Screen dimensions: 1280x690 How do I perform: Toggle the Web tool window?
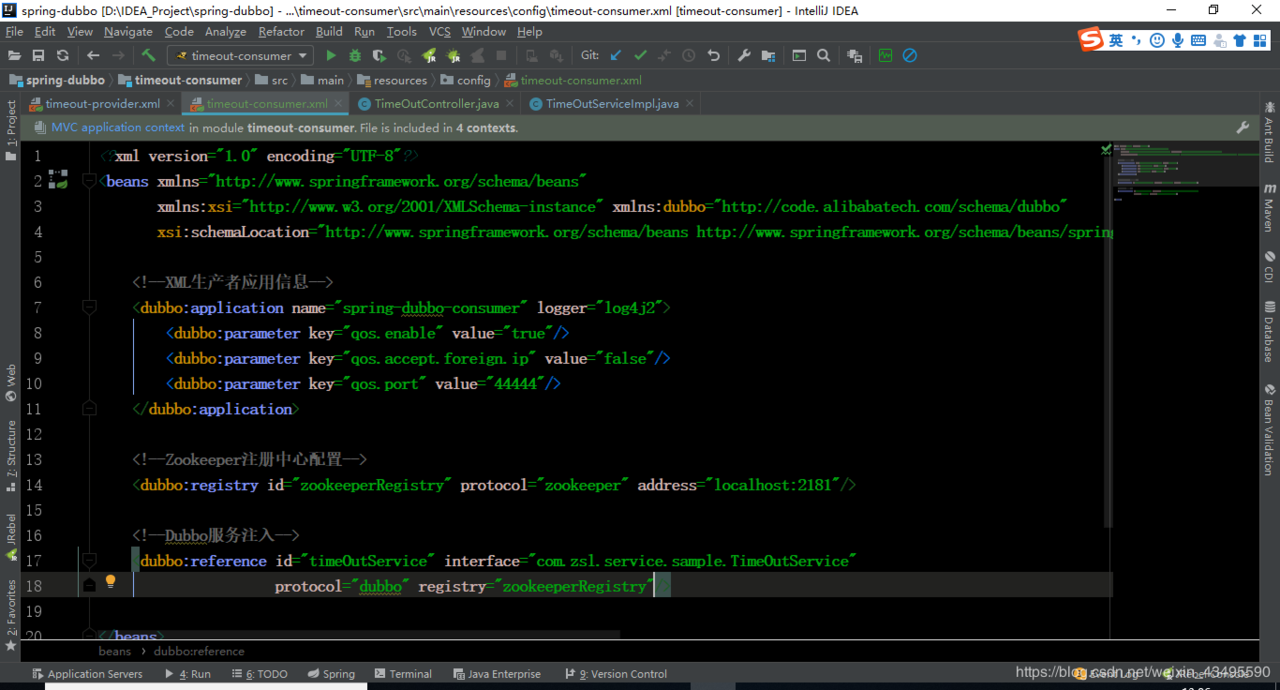click(x=11, y=385)
